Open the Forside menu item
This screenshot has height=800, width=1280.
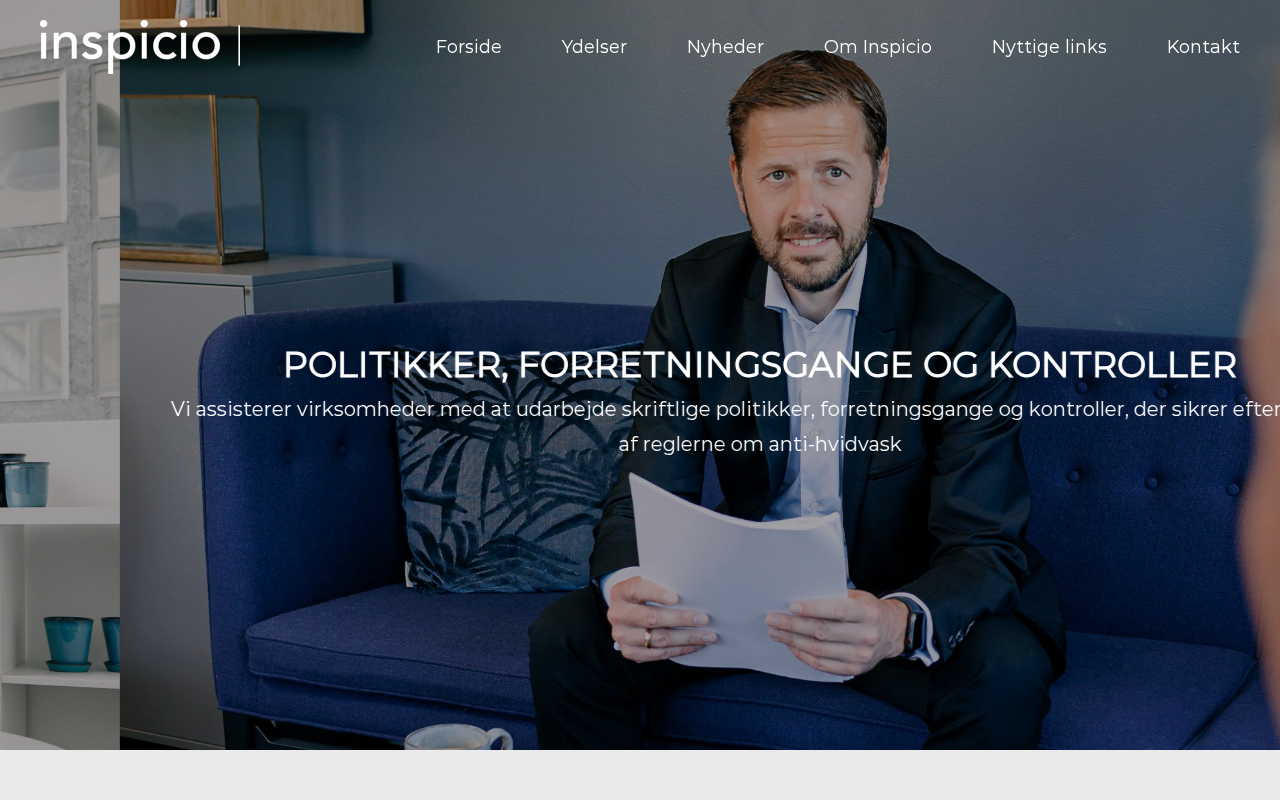pos(468,47)
